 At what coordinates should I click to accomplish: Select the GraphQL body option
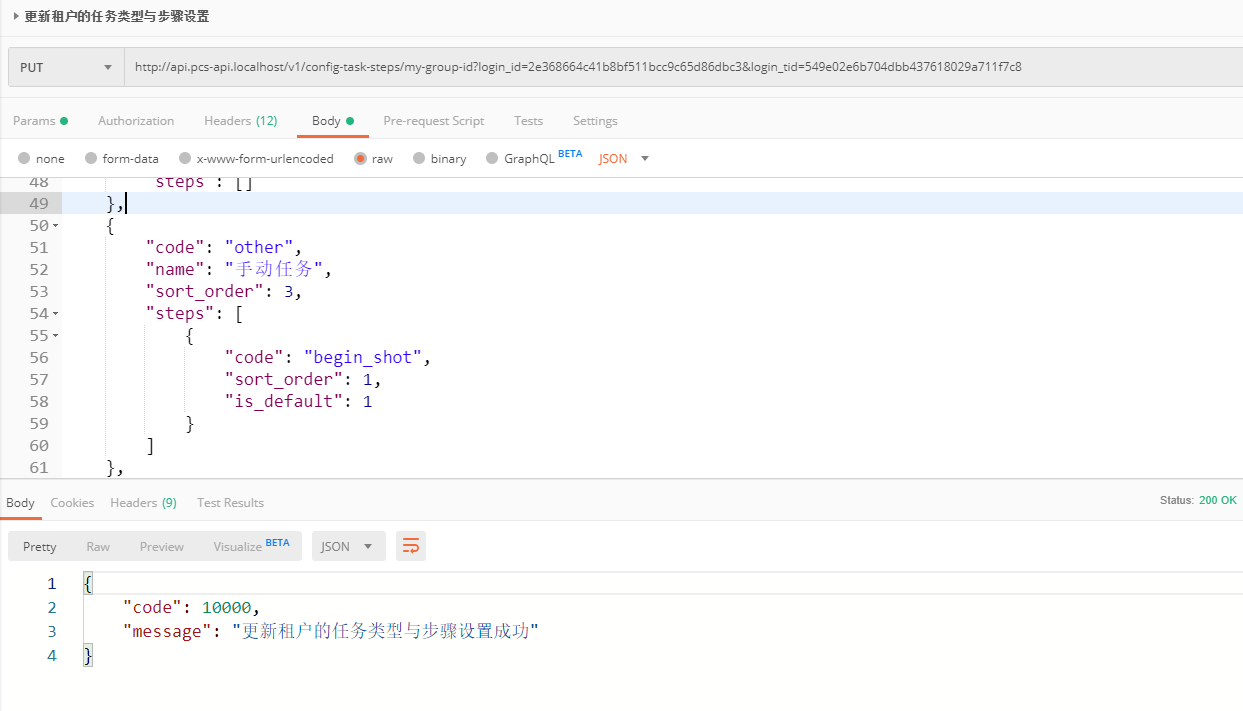[492, 158]
